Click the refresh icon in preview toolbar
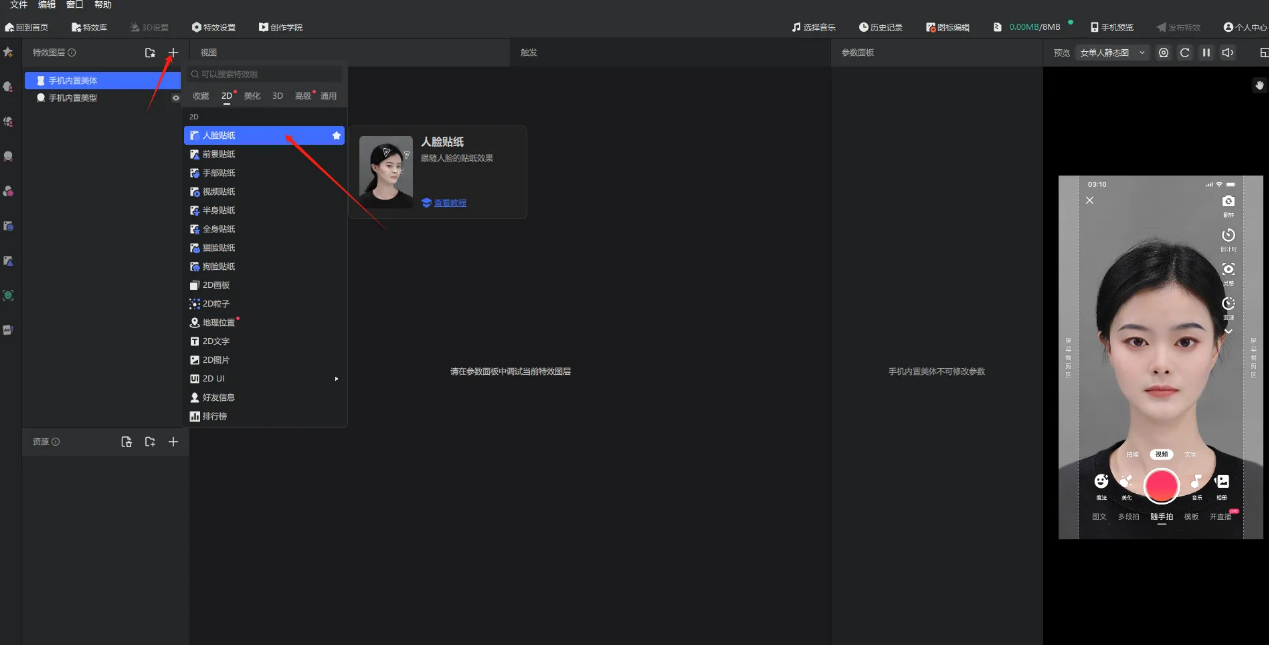Screen dimensions: 1269x645 coord(1185,53)
